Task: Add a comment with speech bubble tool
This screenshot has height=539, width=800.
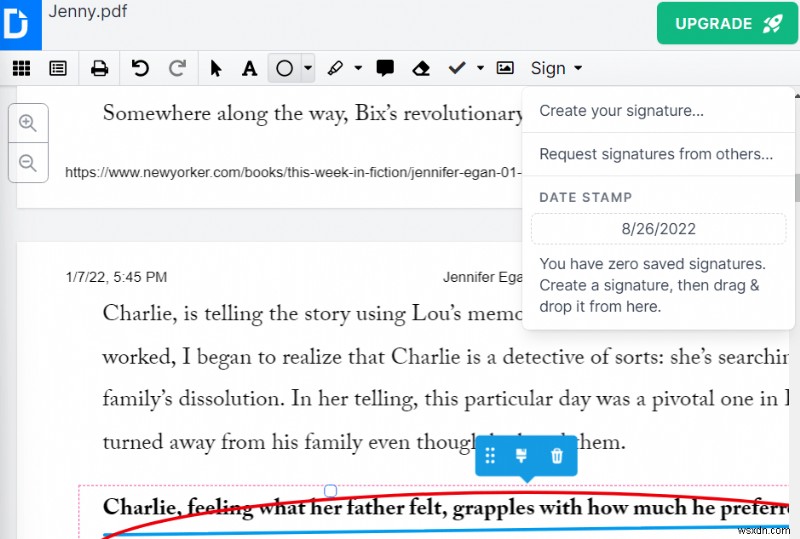Action: coord(385,68)
